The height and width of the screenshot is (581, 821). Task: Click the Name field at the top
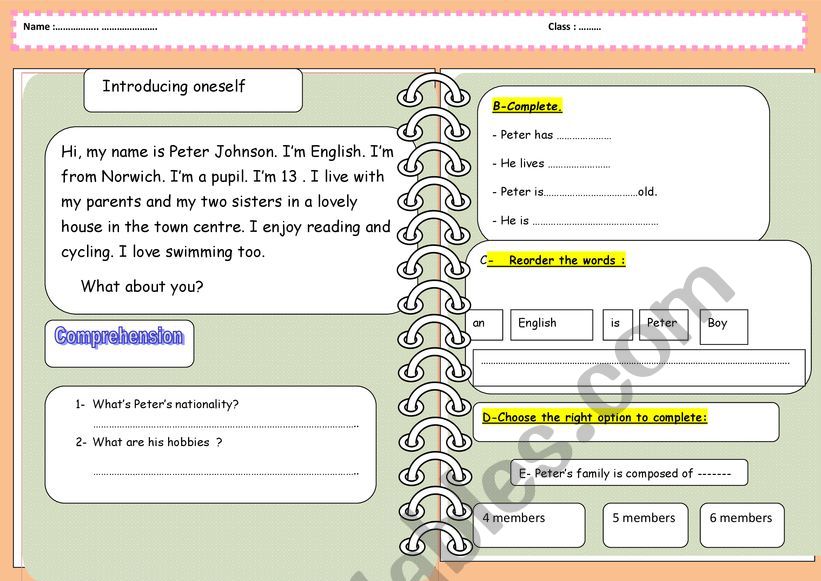tap(100, 27)
